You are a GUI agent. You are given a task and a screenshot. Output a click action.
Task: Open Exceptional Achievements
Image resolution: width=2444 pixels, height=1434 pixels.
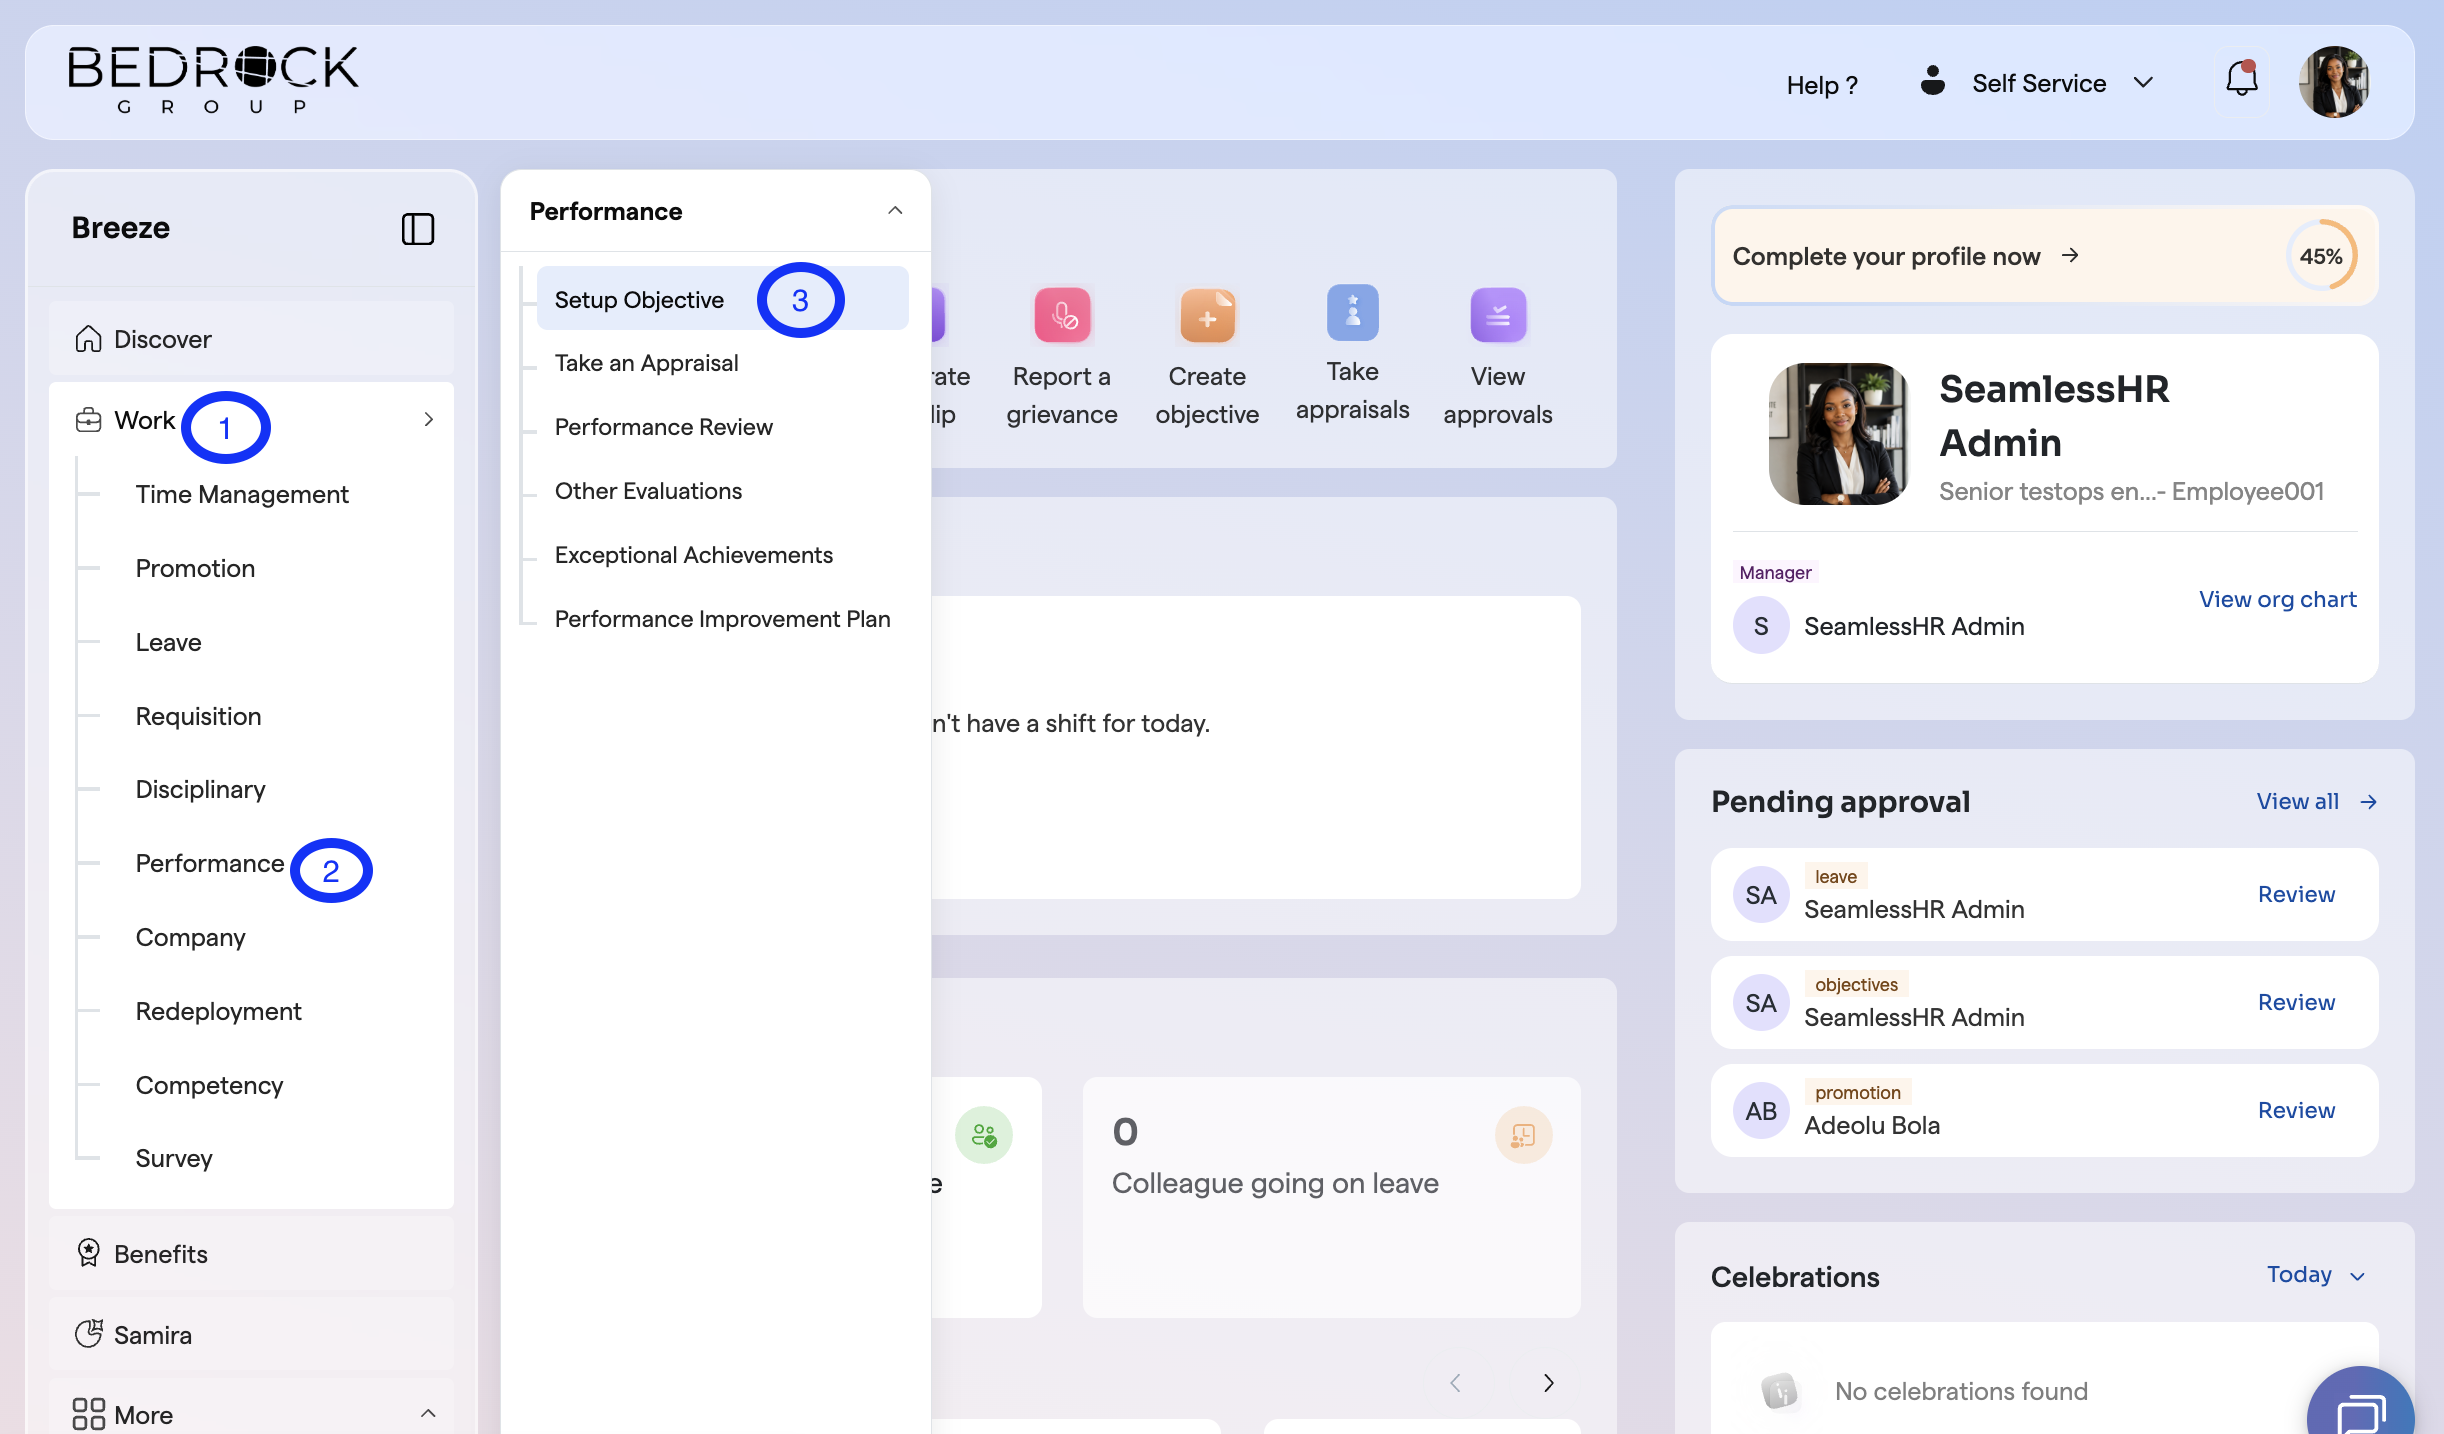(x=693, y=555)
